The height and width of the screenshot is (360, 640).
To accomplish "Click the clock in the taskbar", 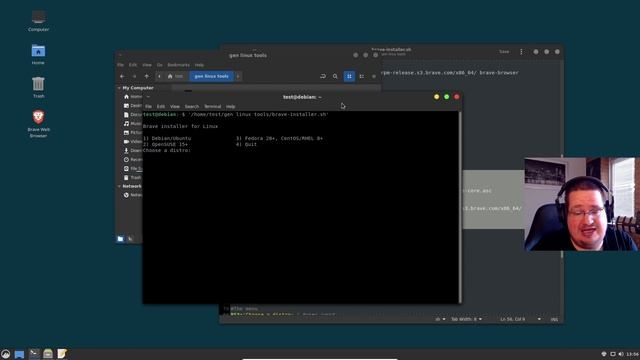I will tap(633, 354).
